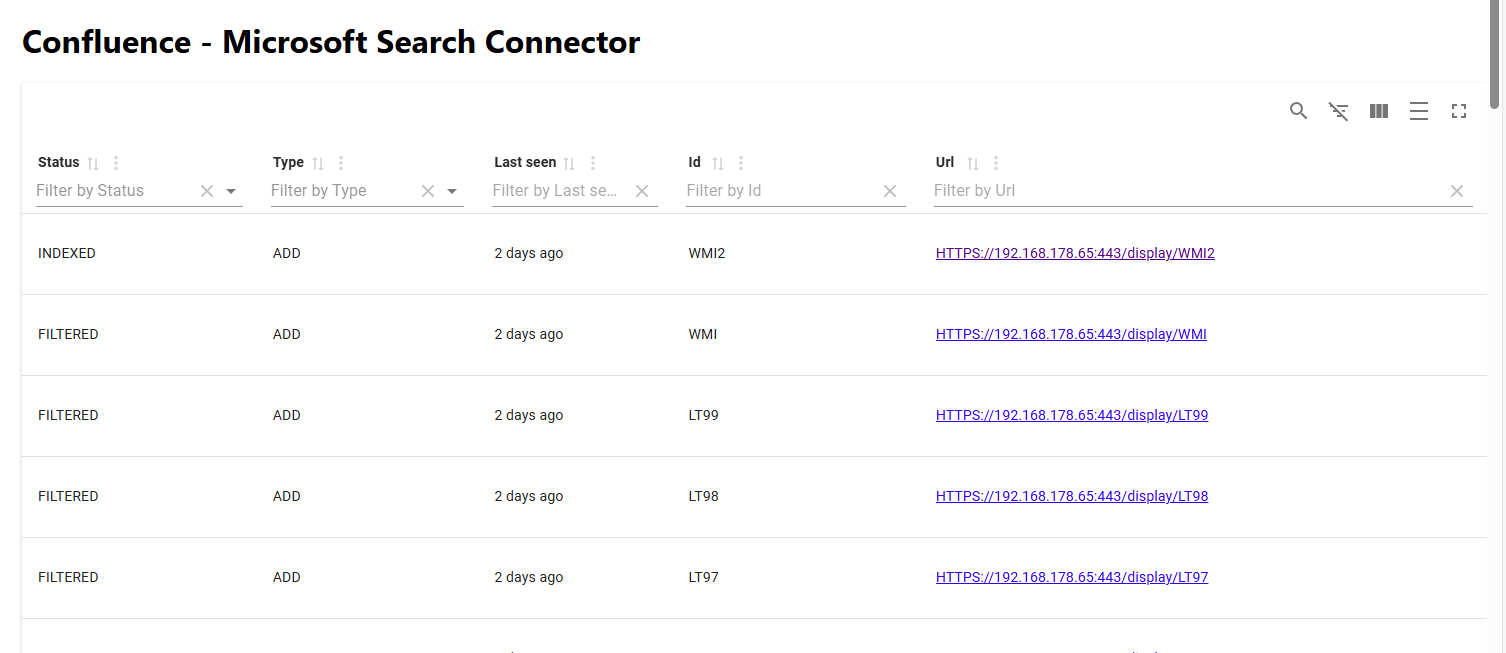This screenshot has height=653, width=1506.
Task: Sort by Type column arrows
Action: click(x=318, y=163)
